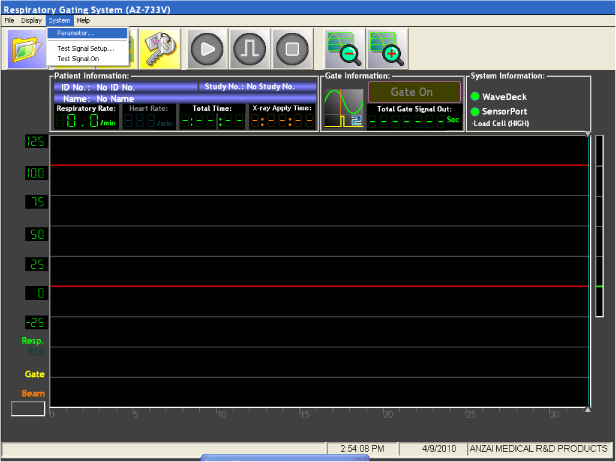
Task: Click the gate pulse signal toolbar icon
Action: tap(248, 47)
